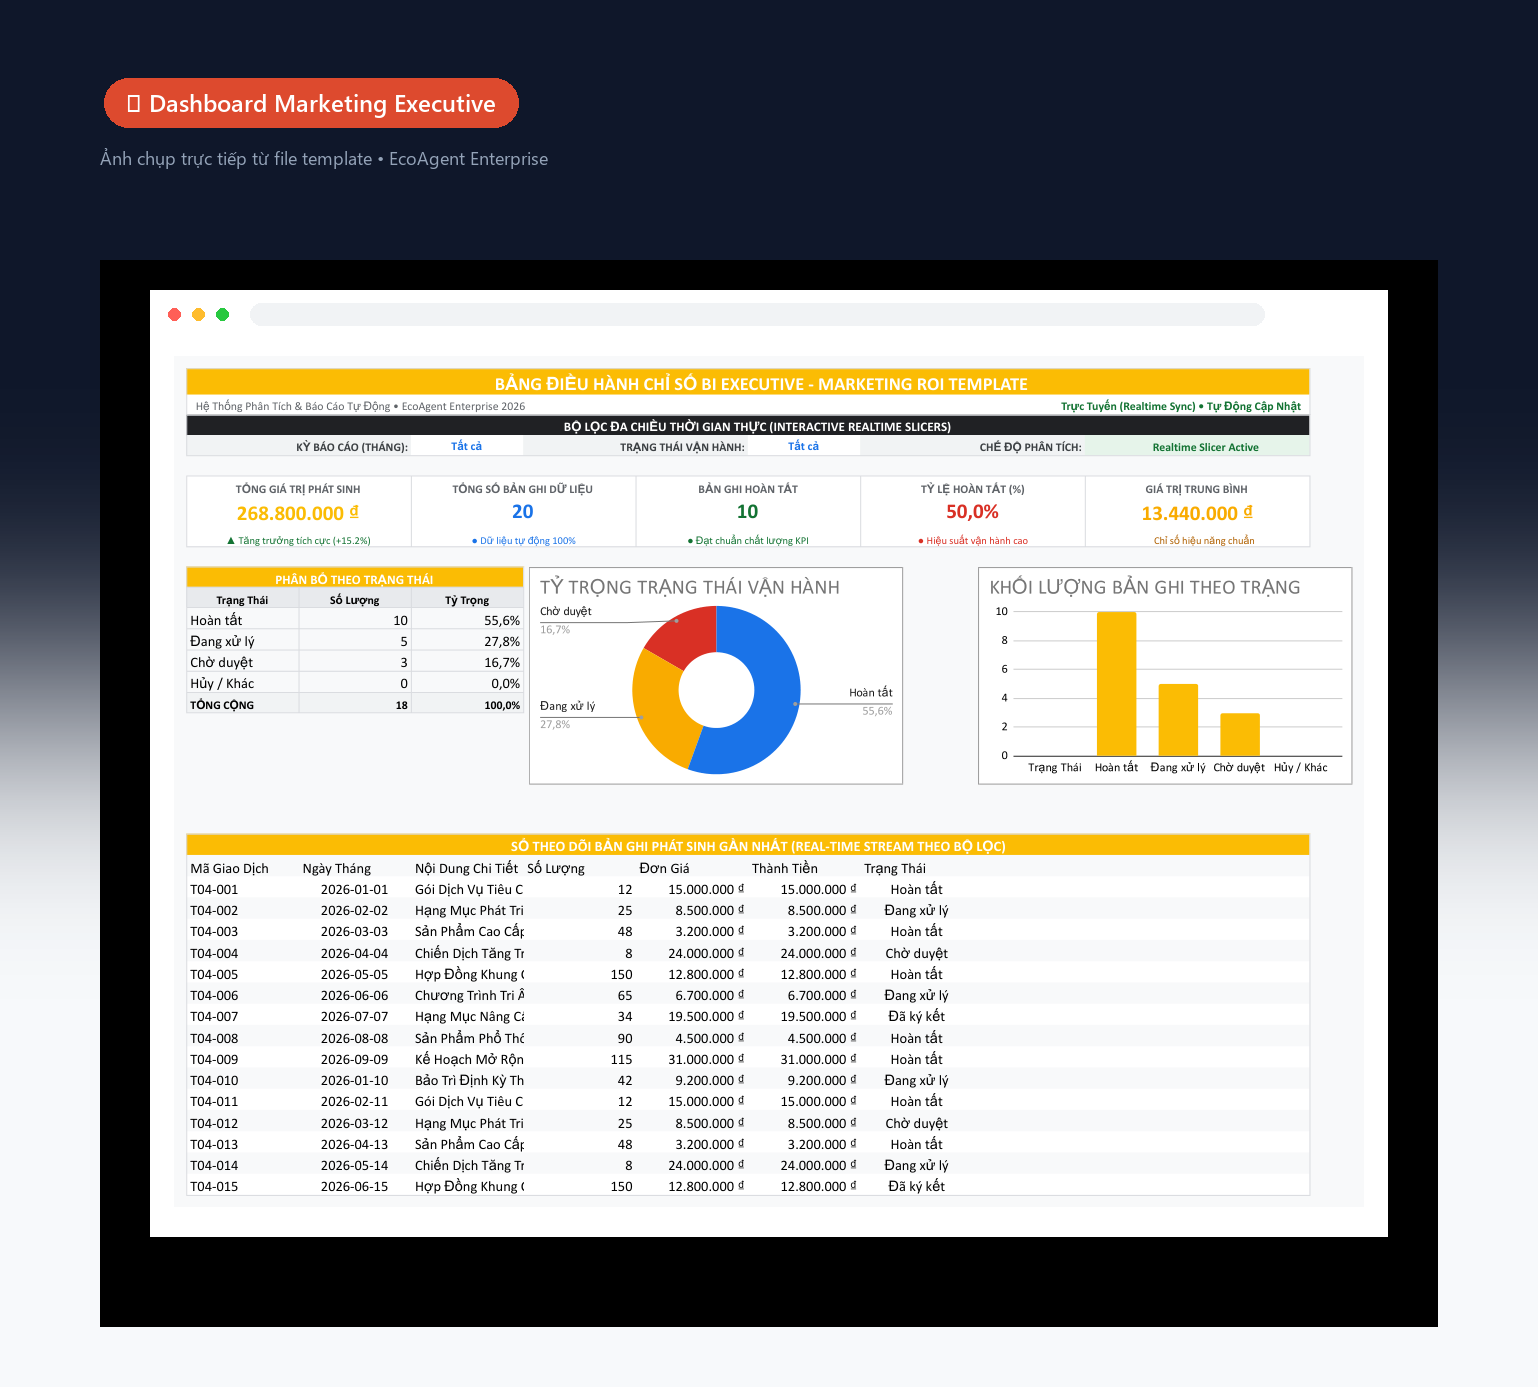The height and width of the screenshot is (1387, 1538).
Task: Click the Tỷ Trọng Trạng Thái Vận Hành chart title
Action: pyautogui.click(x=690, y=587)
